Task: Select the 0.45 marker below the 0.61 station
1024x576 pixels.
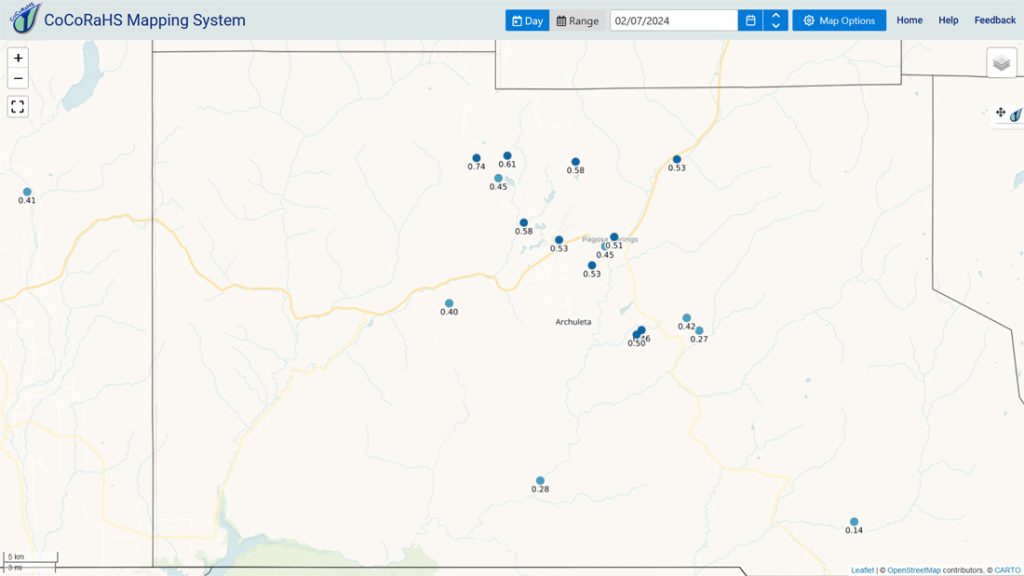Action: pos(498,178)
